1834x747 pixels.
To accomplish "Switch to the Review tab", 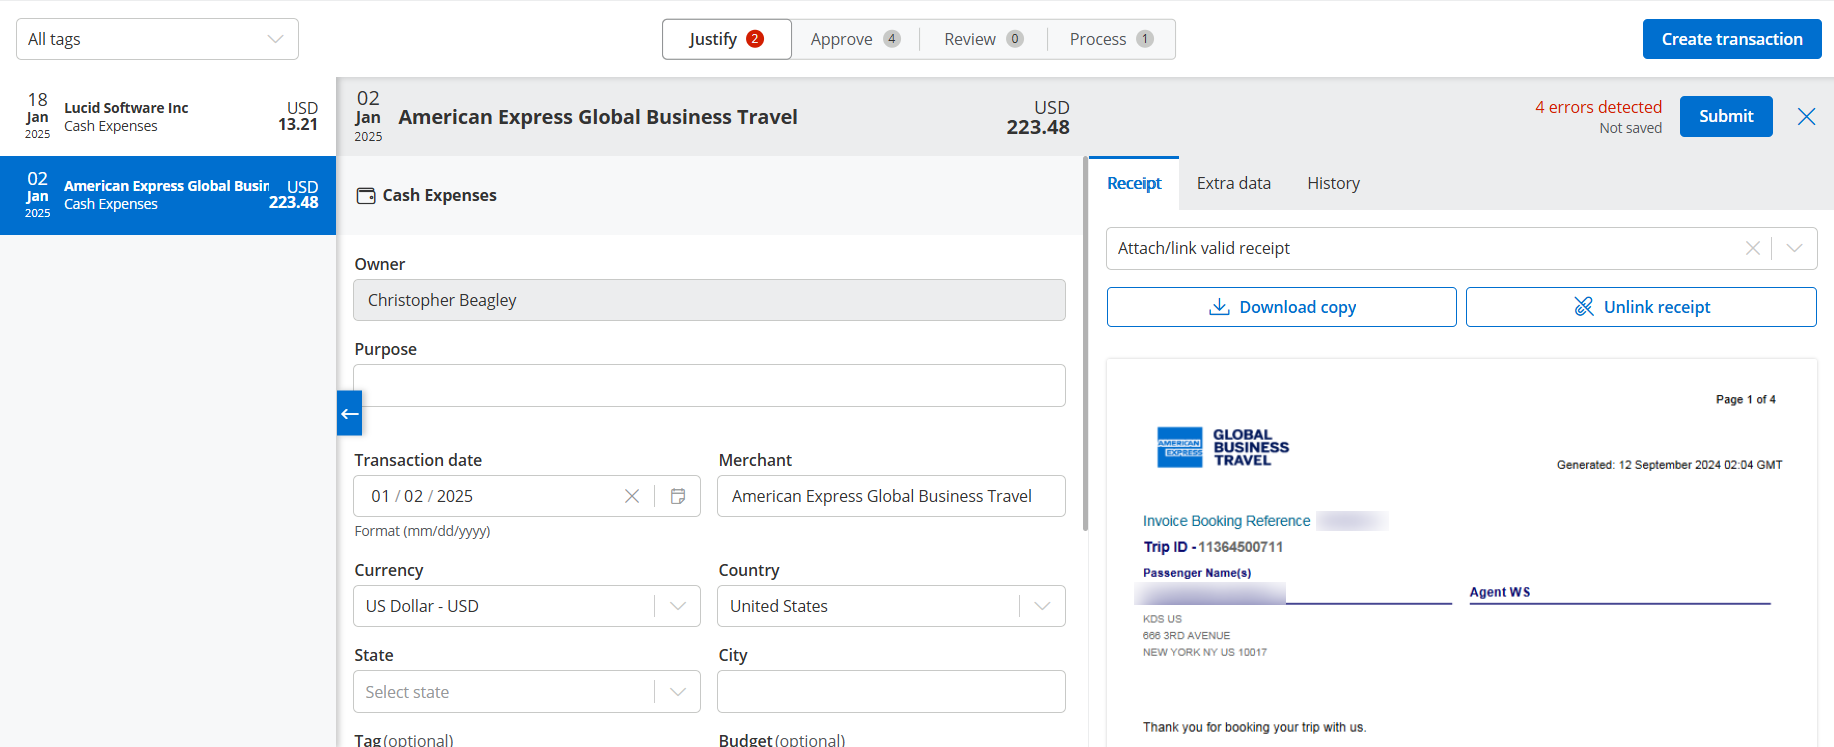I will [983, 39].
